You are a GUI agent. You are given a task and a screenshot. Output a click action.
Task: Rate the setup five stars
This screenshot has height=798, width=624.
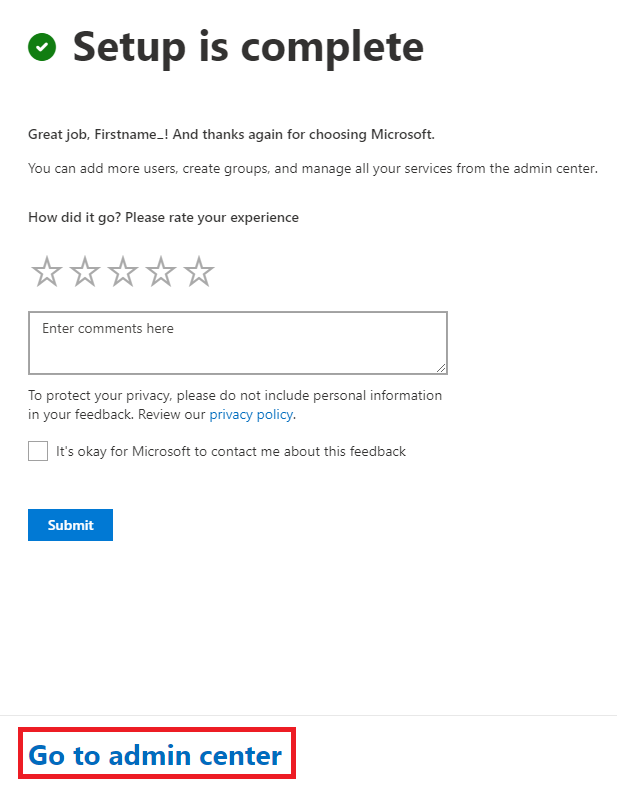point(199,273)
